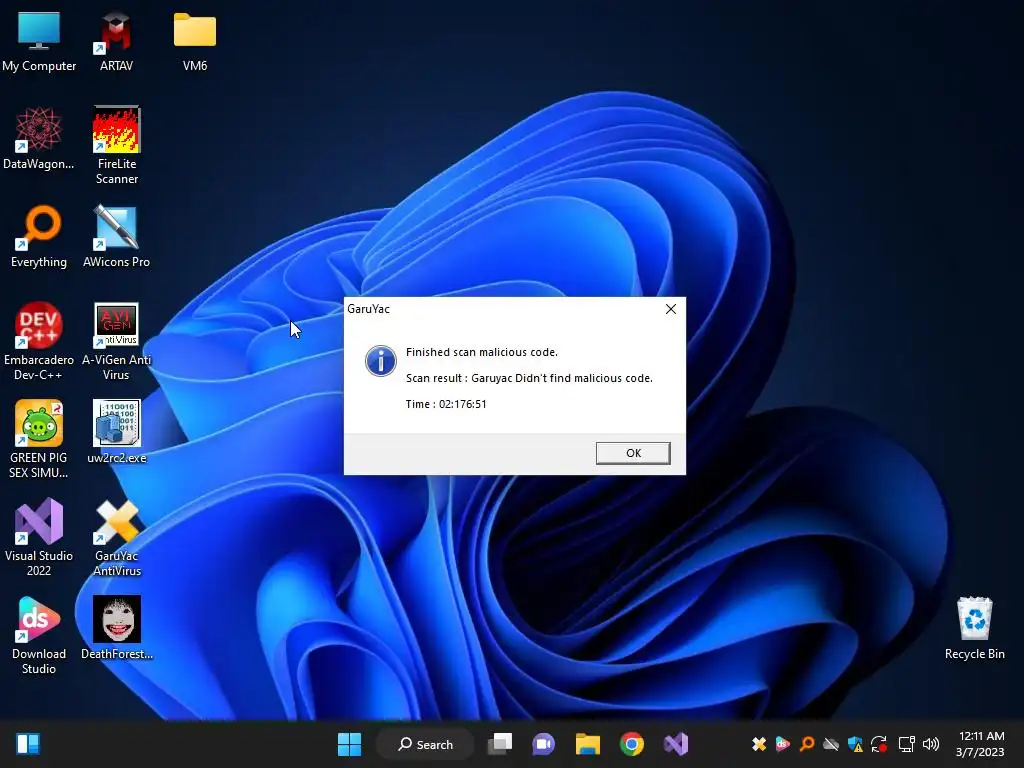Select the DeathForest desktop icon
Viewport: 1024px width, 768px height.
(116, 628)
